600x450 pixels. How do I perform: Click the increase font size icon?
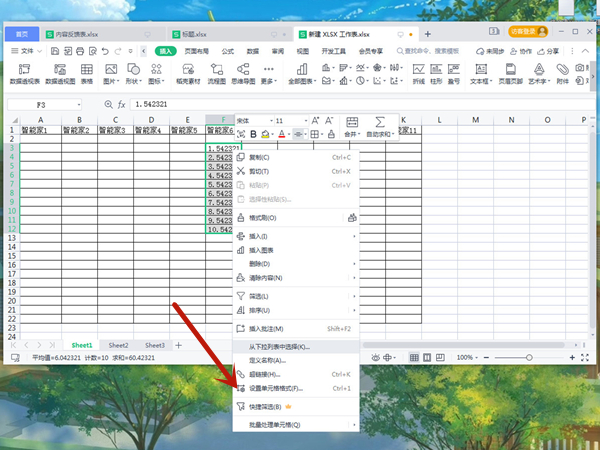[316, 120]
